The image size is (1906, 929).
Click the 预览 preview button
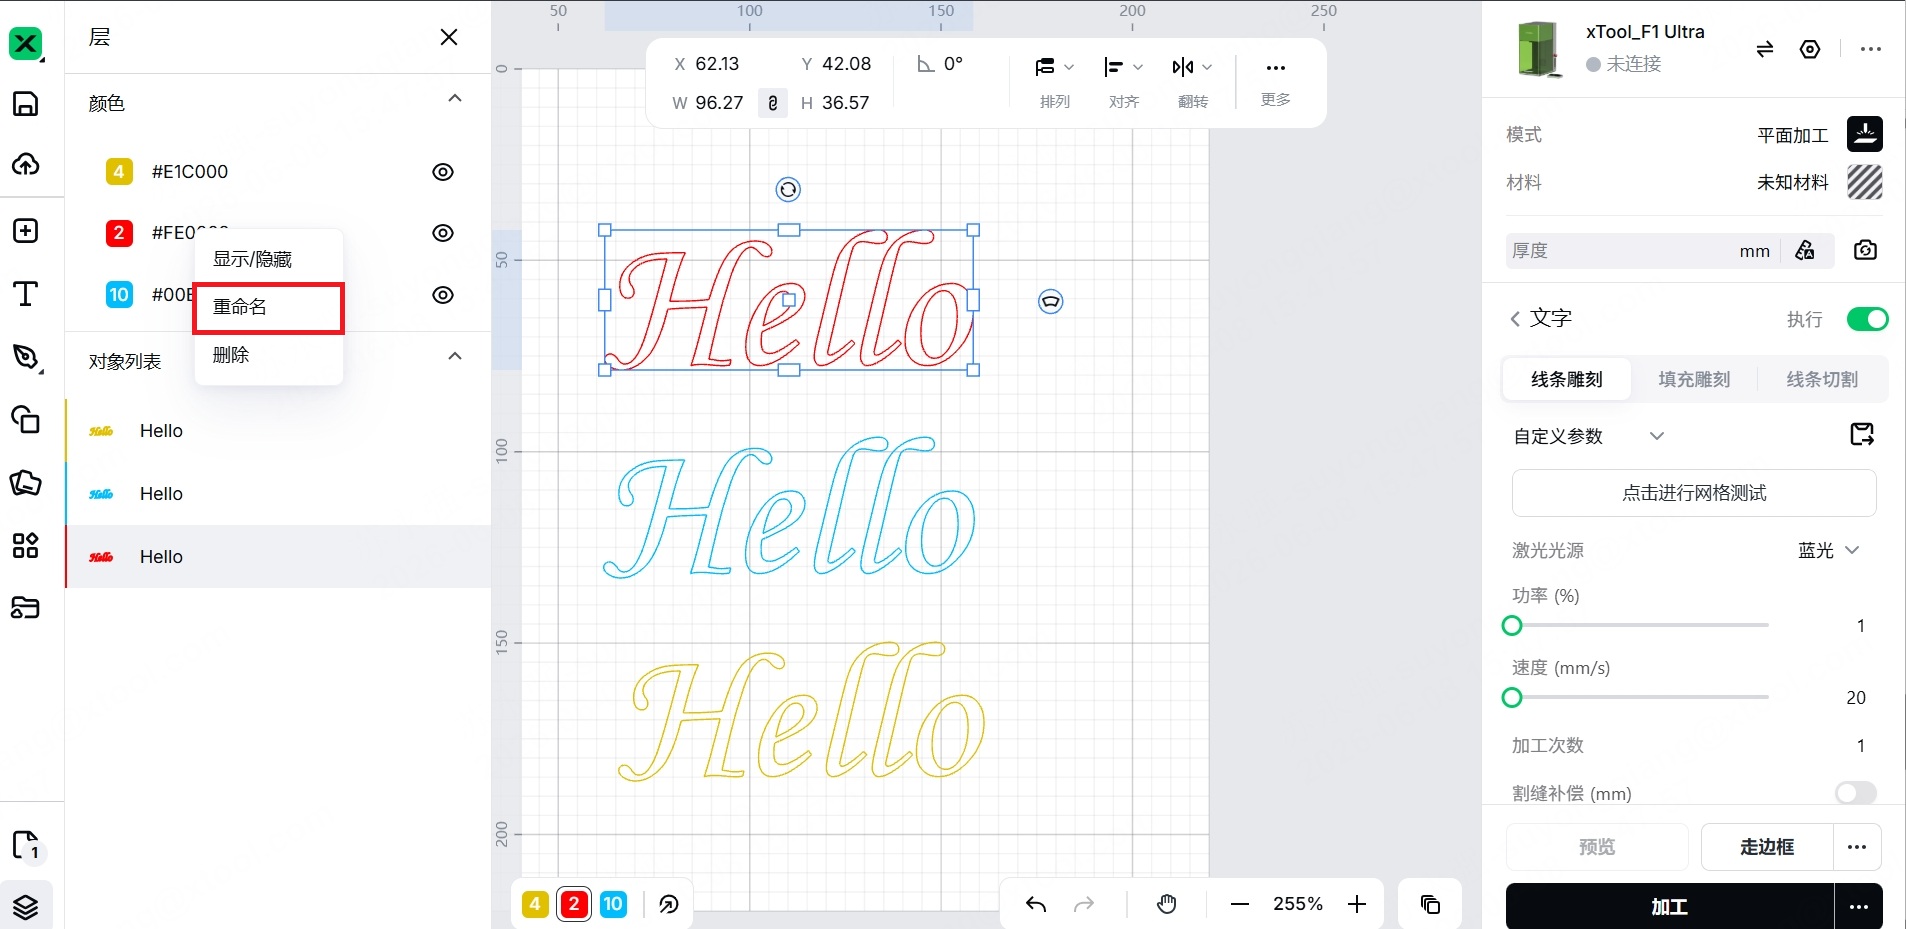pyautogui.click(x=1597, y=847)
